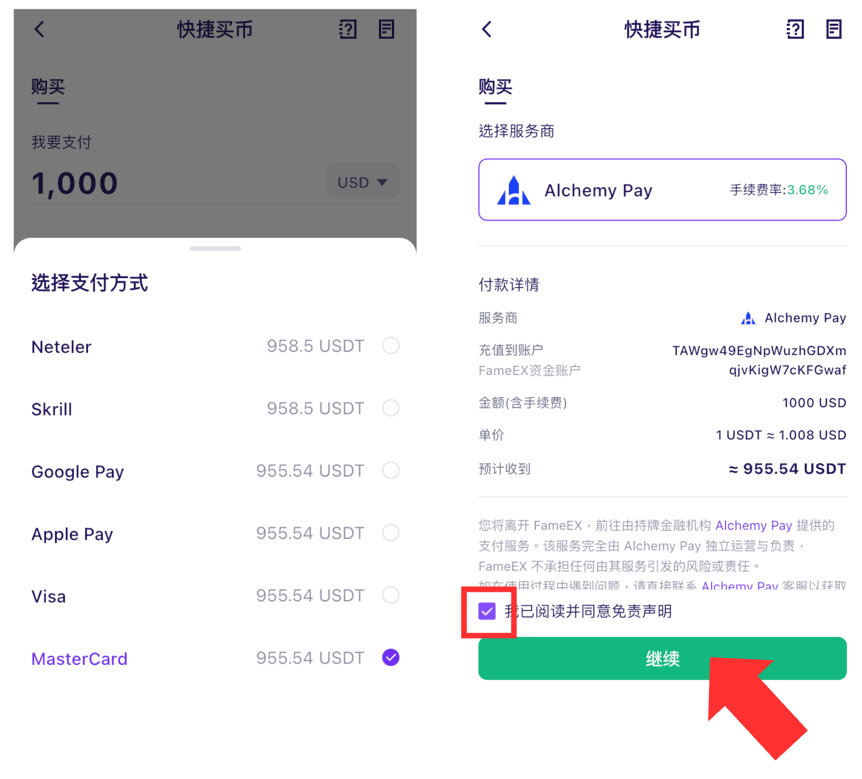
Task: Open order history icon on left screen
Action: pos(386,29)
